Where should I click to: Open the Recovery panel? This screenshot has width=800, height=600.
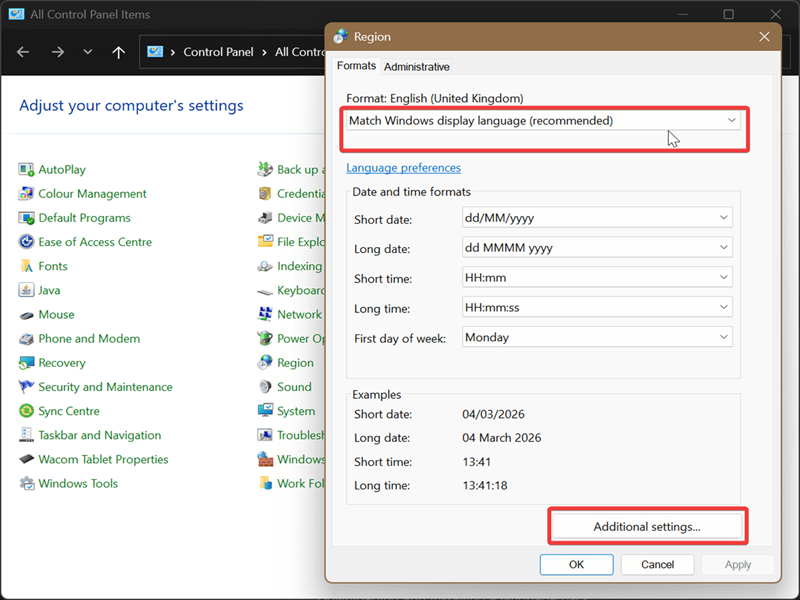61,362
